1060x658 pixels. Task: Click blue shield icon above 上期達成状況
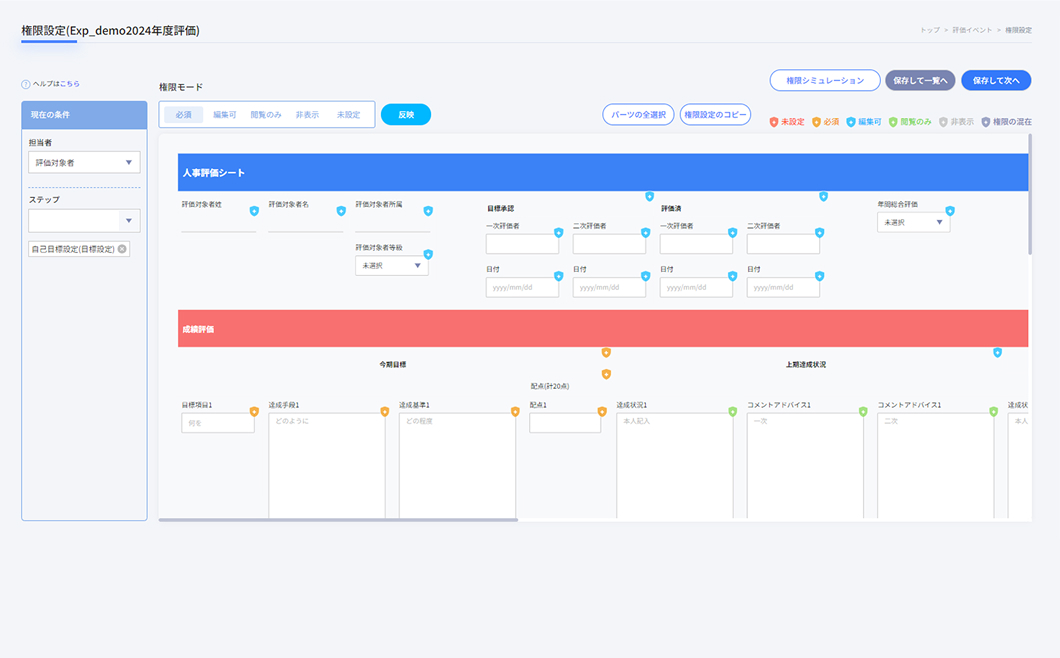click(997, 353)
